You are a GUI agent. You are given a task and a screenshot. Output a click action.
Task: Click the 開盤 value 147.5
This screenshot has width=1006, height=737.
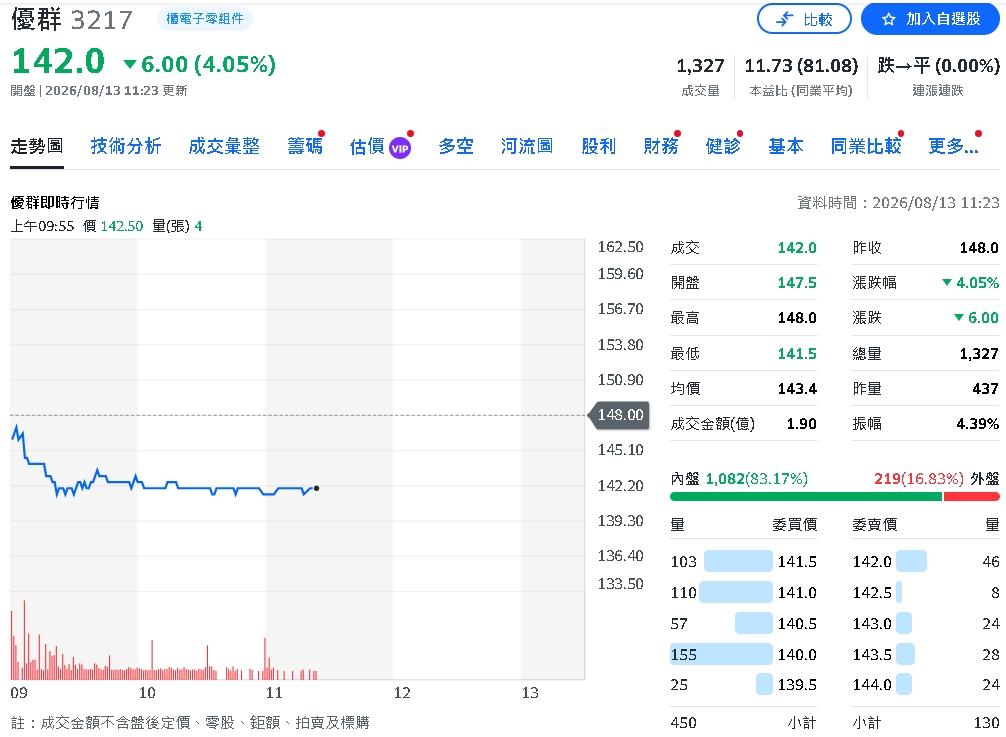(x=797, y=283)
